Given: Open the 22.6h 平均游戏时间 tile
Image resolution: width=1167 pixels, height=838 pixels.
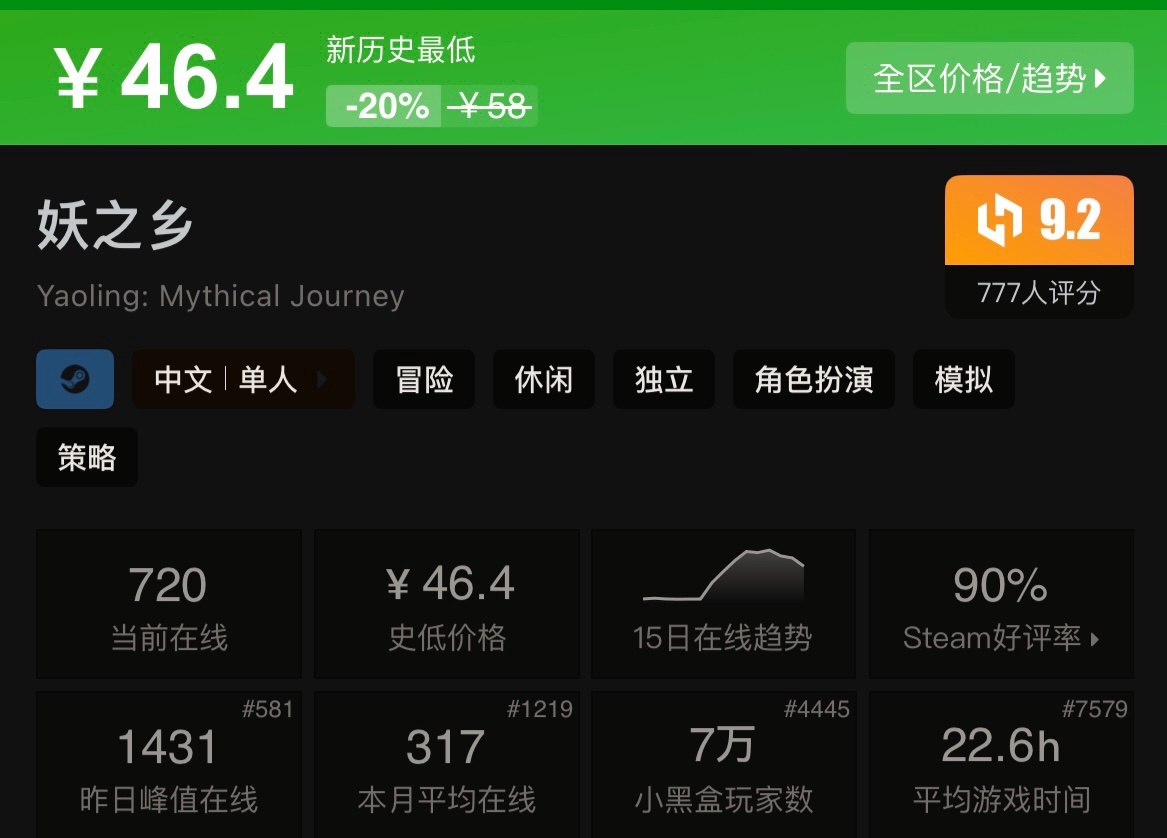Looking at the screenshot, I should (x=1001, y=764).
